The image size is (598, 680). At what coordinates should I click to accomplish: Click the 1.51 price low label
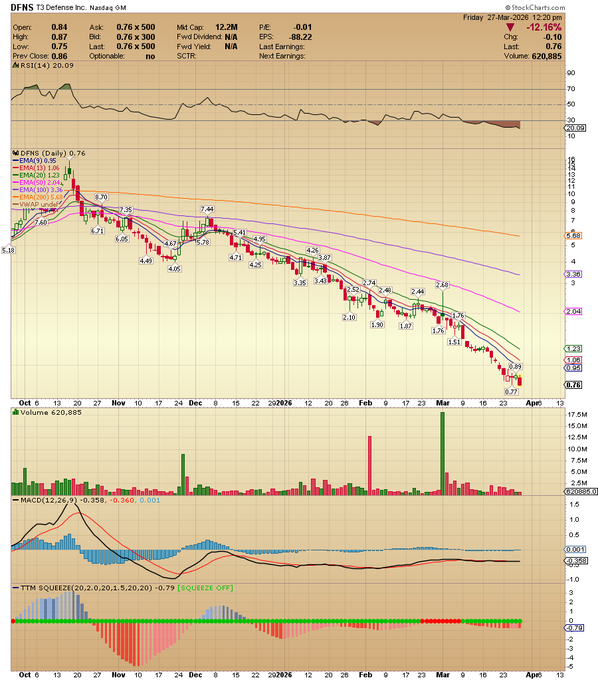454,342
